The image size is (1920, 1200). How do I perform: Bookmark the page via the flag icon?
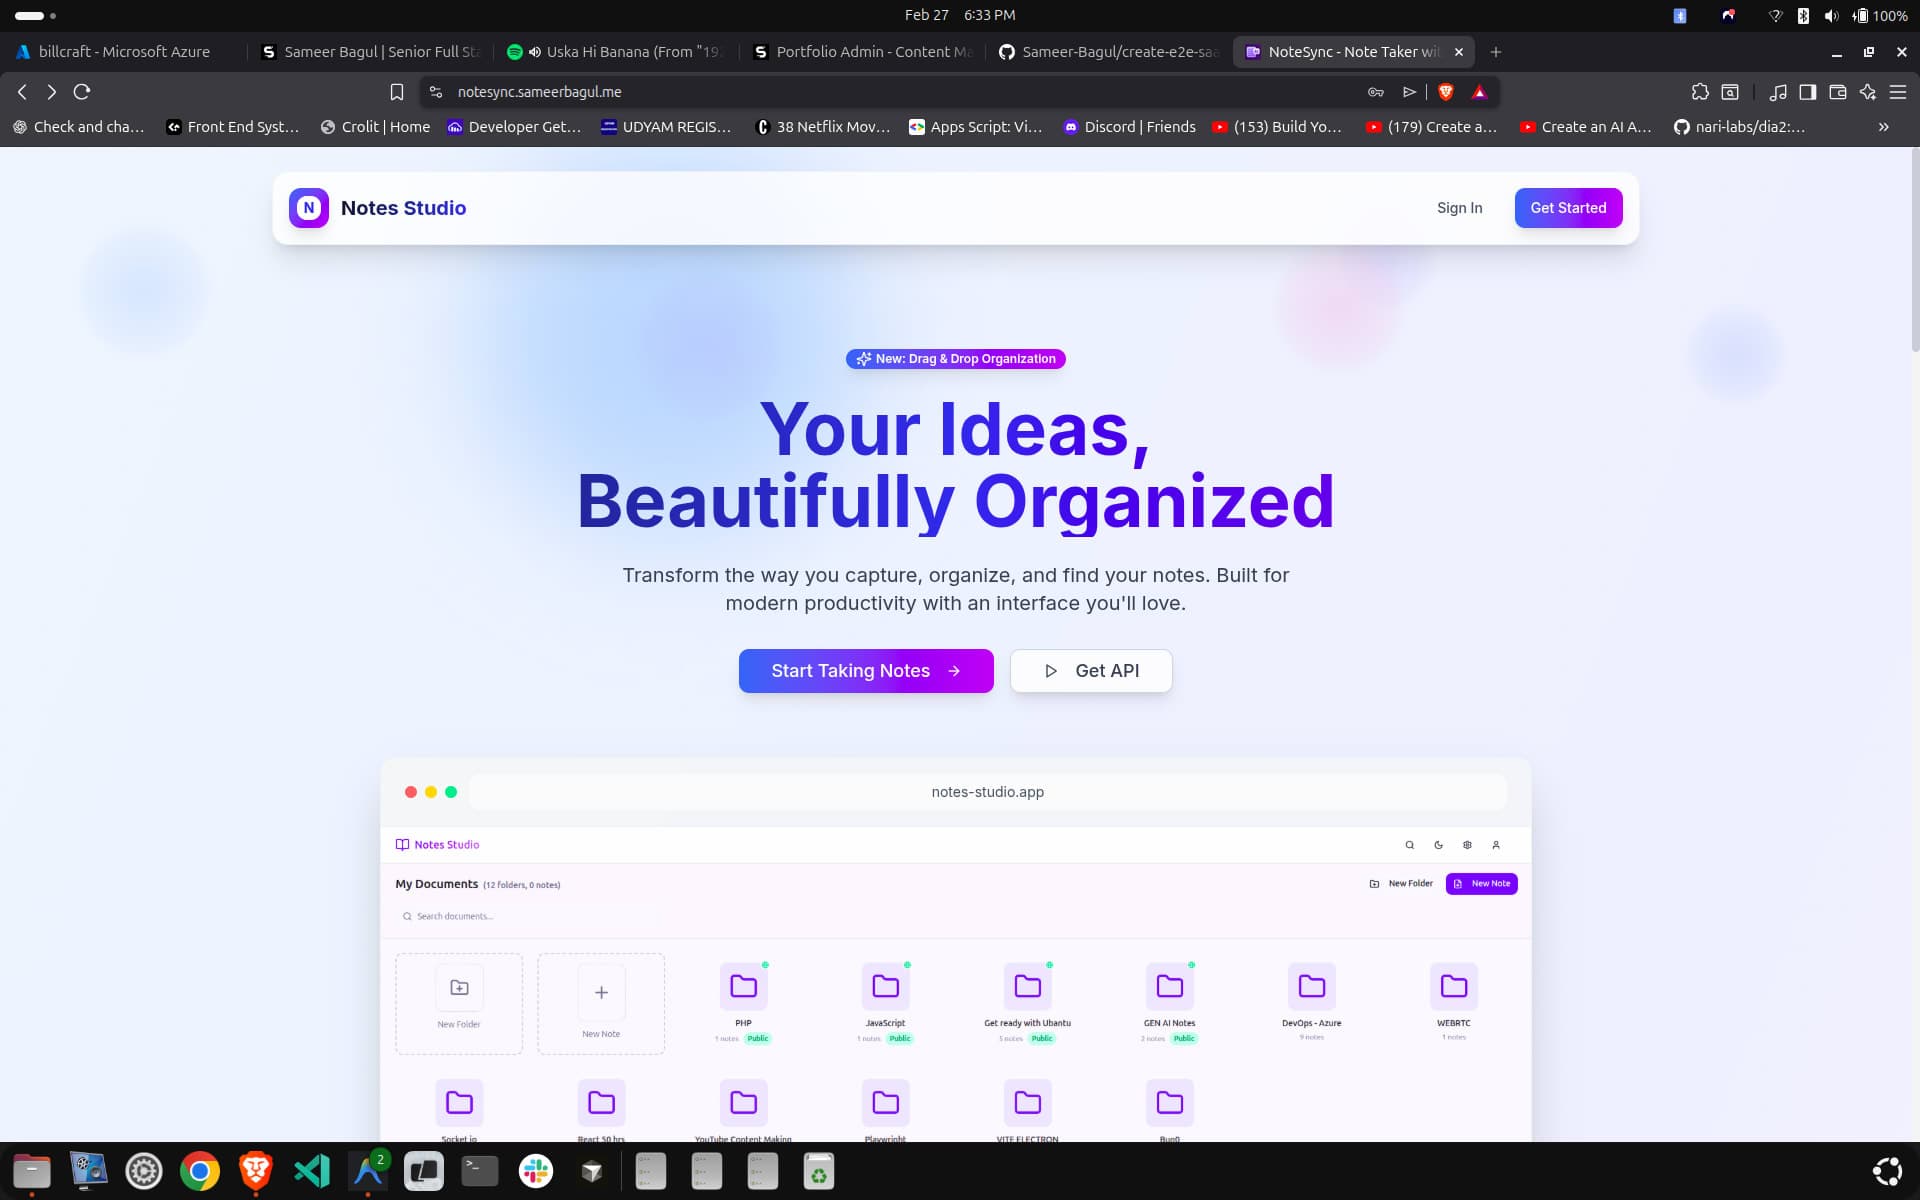click(396, 91)
